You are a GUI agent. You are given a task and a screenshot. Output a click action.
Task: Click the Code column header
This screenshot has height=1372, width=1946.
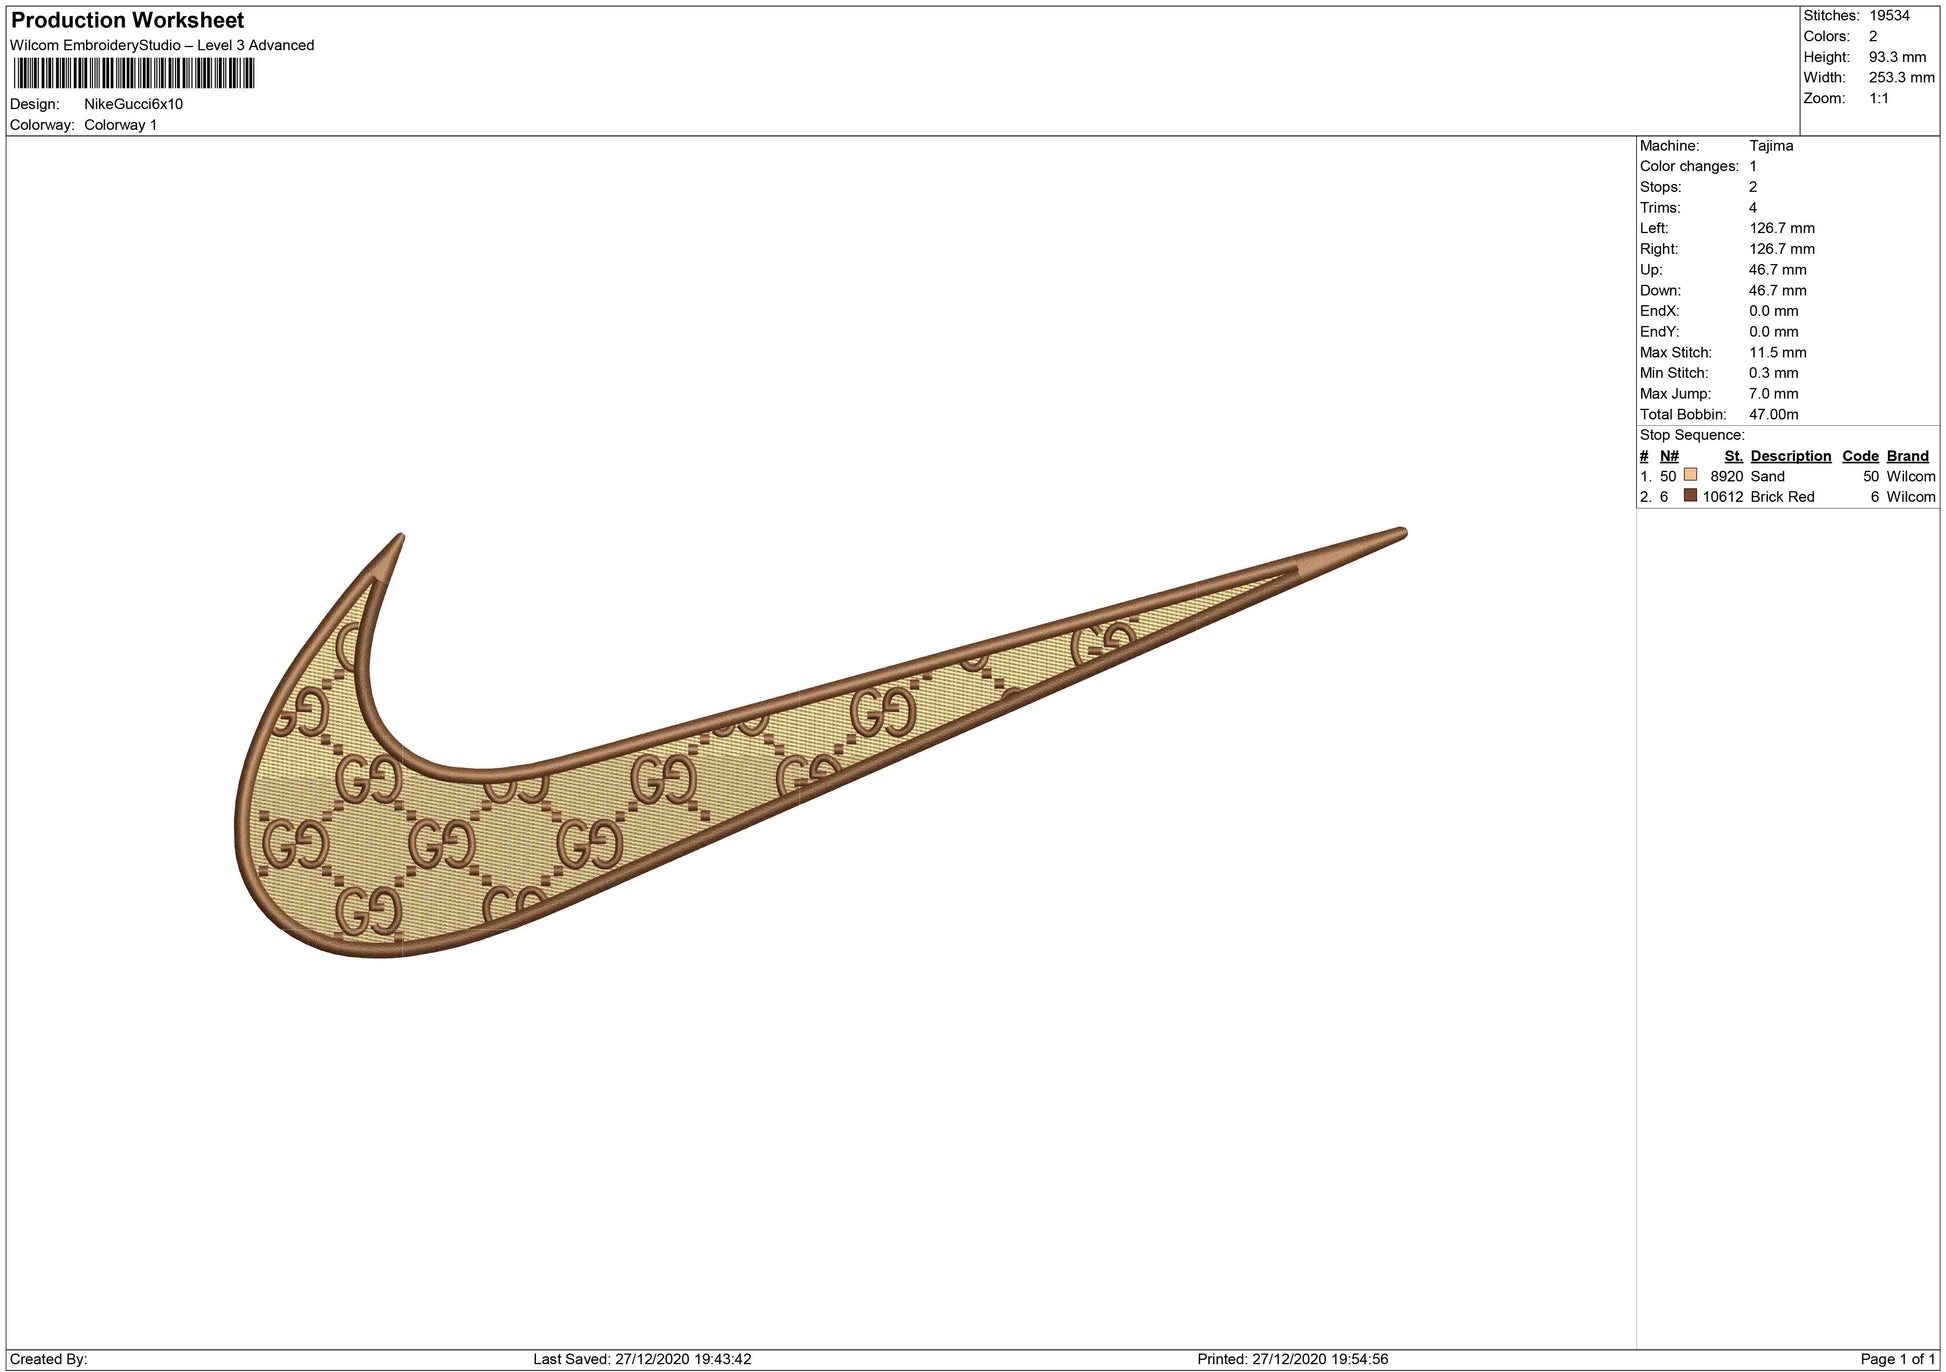(x=1860, y=456)
